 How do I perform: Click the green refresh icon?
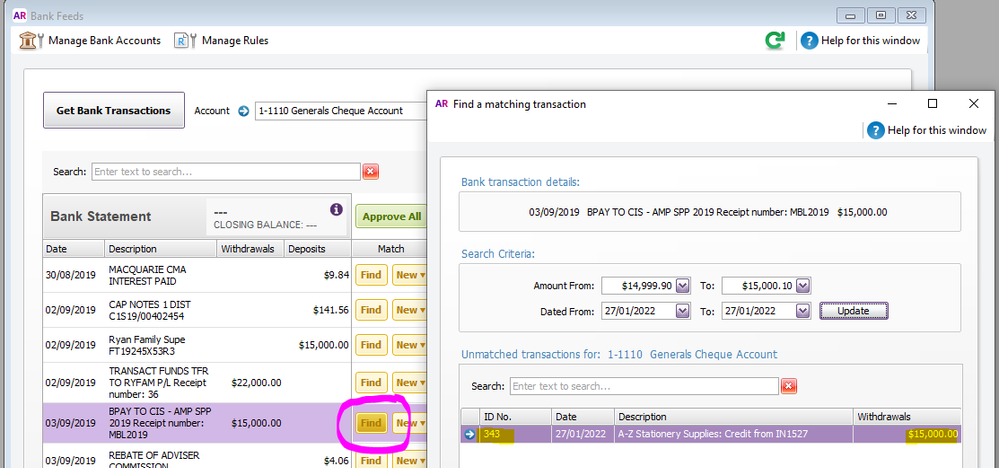tap(774, 41)
